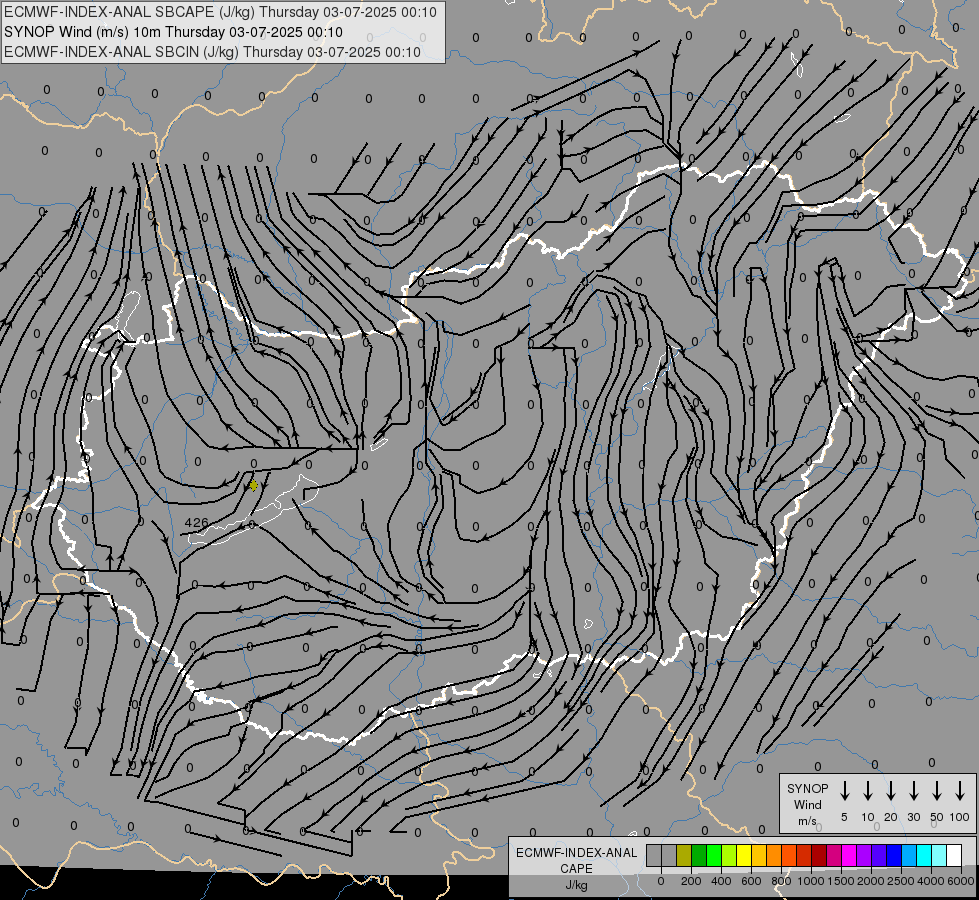Viewport: 979px width, 900px height.
Task: Select the SYNOP Wind 10m title line
Action: click(x=173, y=32)
